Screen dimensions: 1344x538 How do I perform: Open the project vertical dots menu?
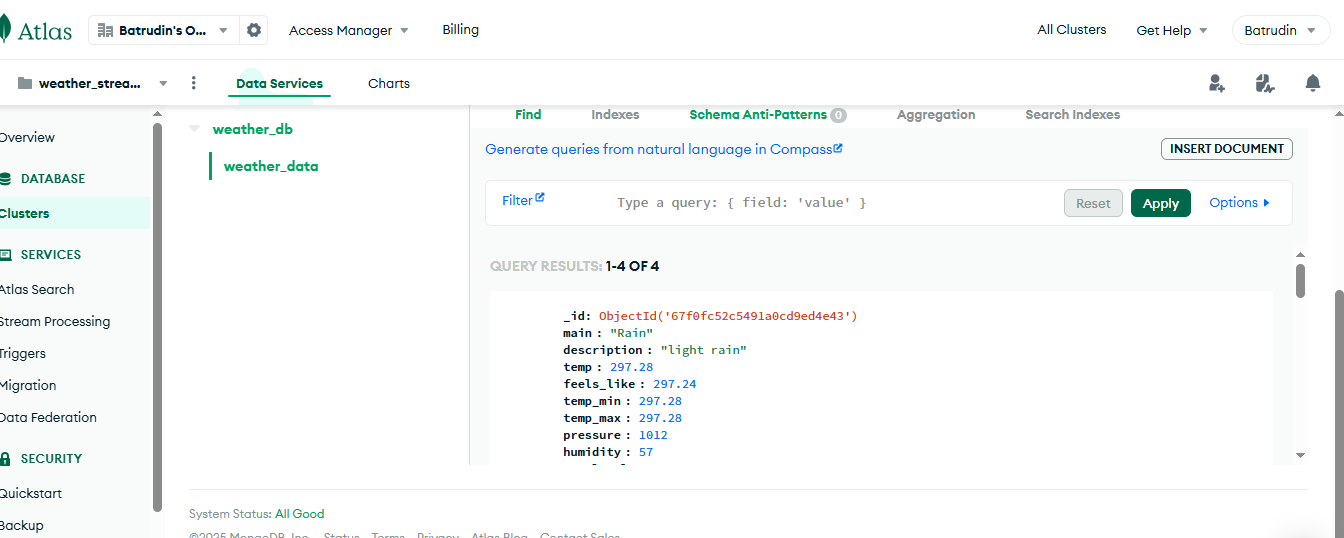tap(194, 83)
